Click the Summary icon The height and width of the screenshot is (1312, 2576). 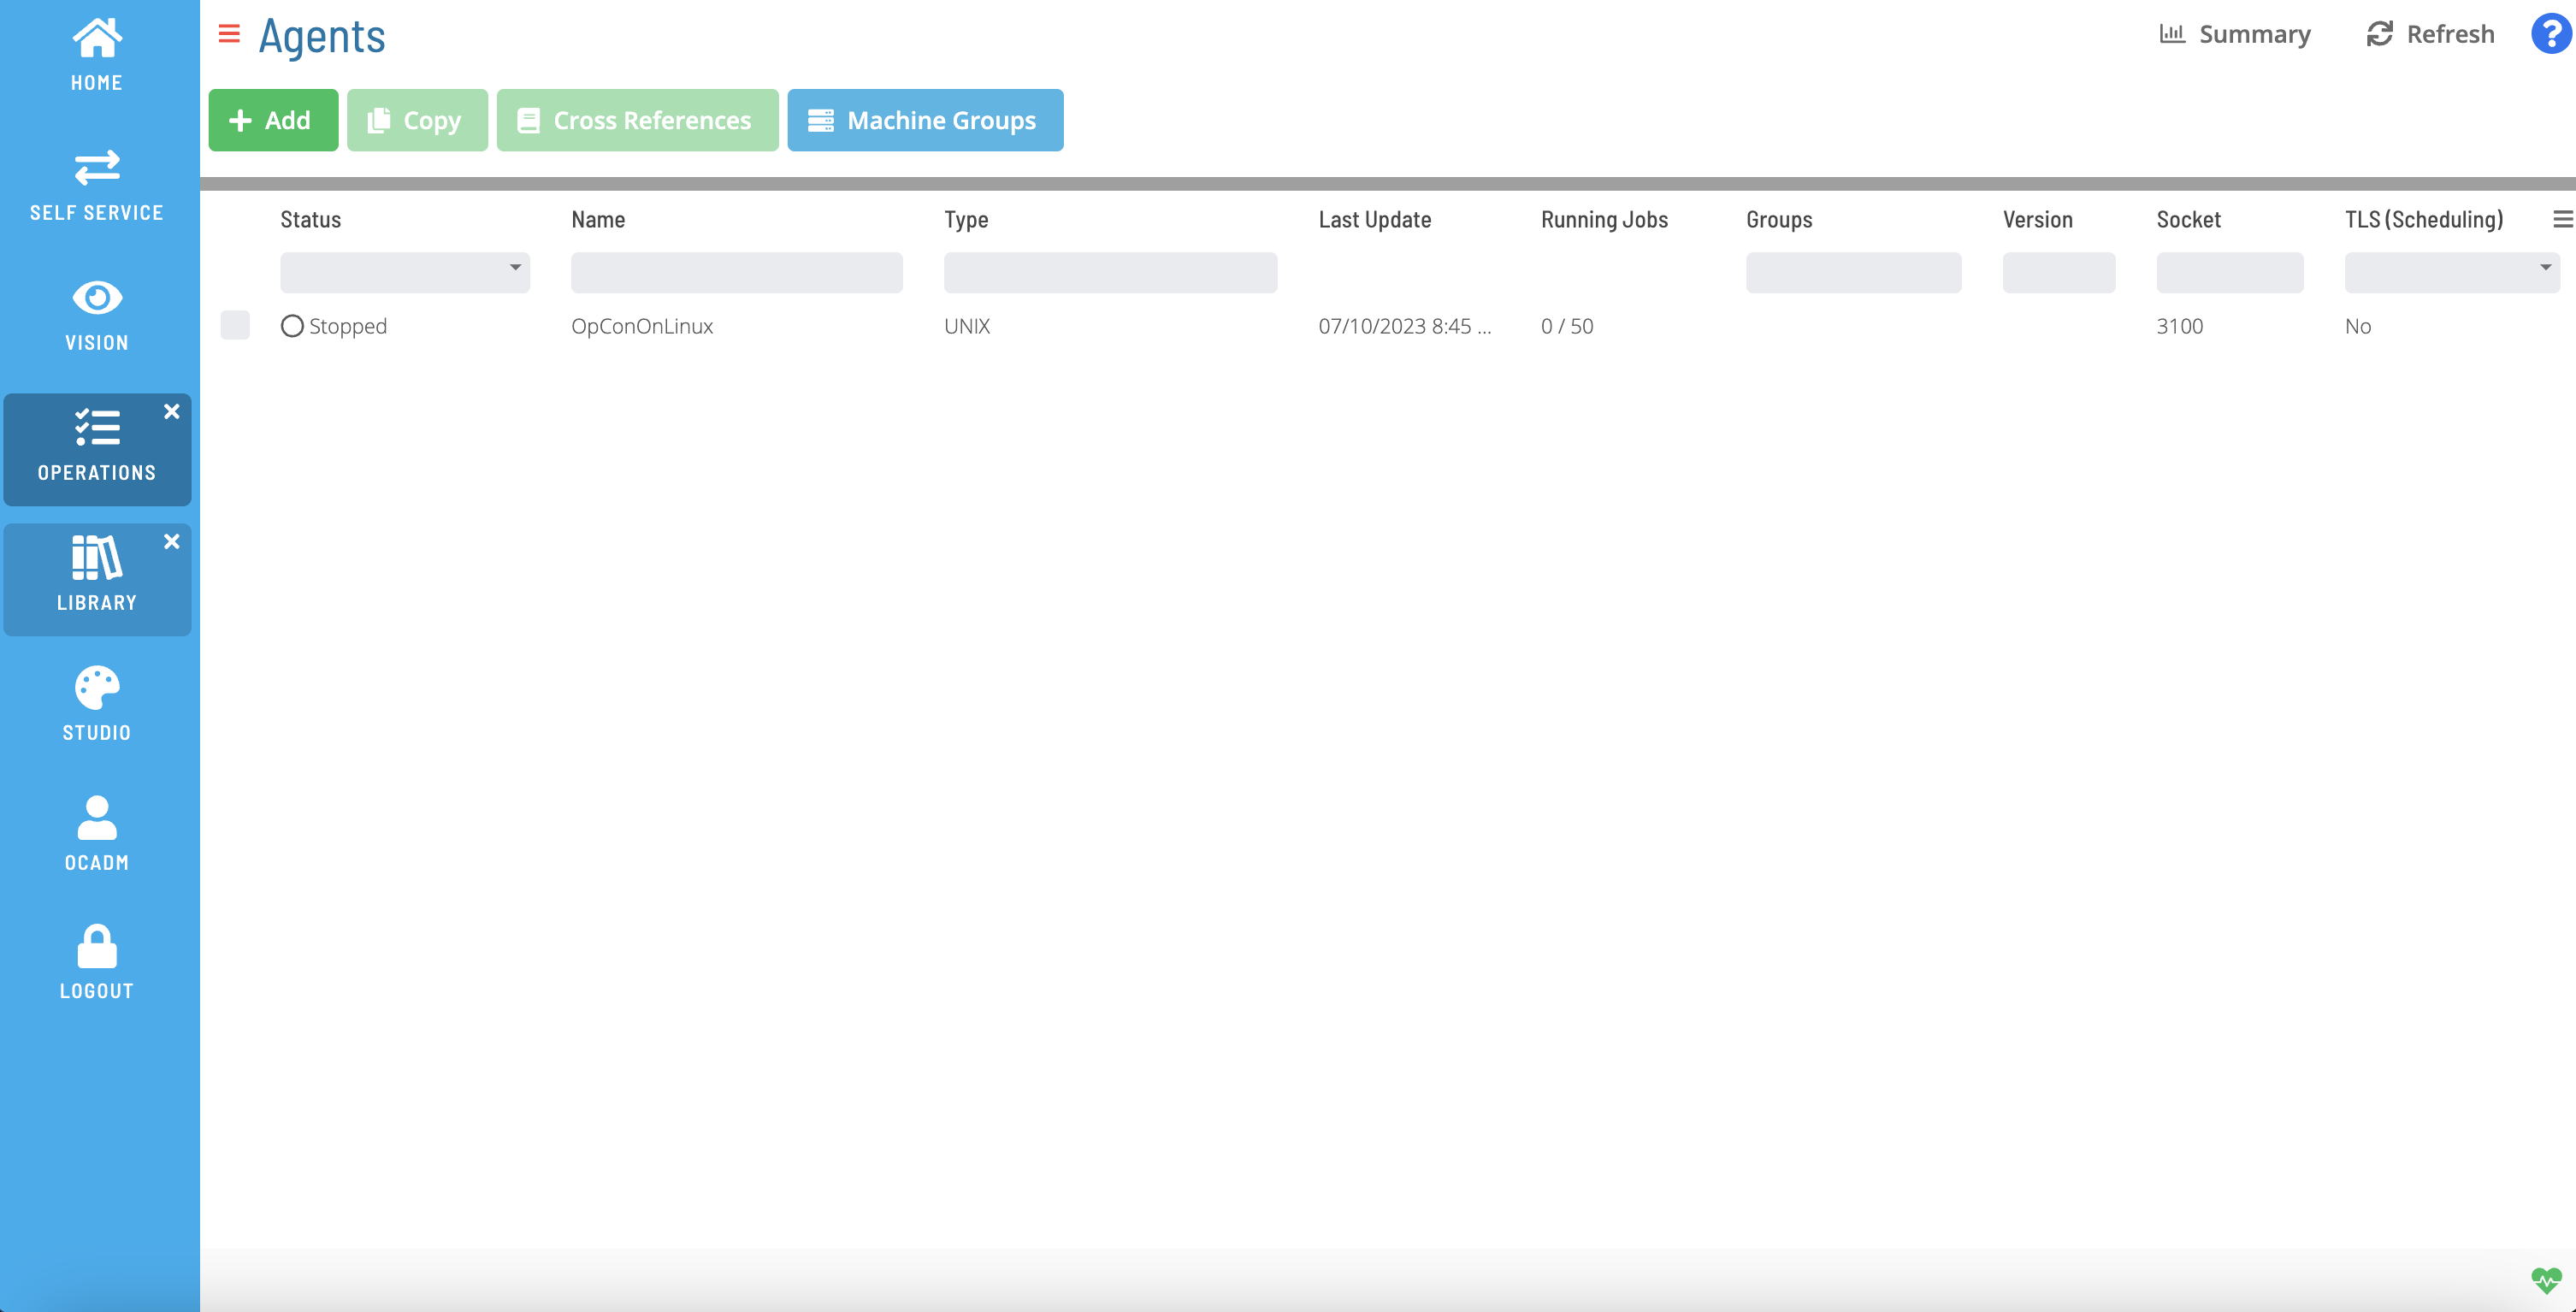tap(2175, 33)
